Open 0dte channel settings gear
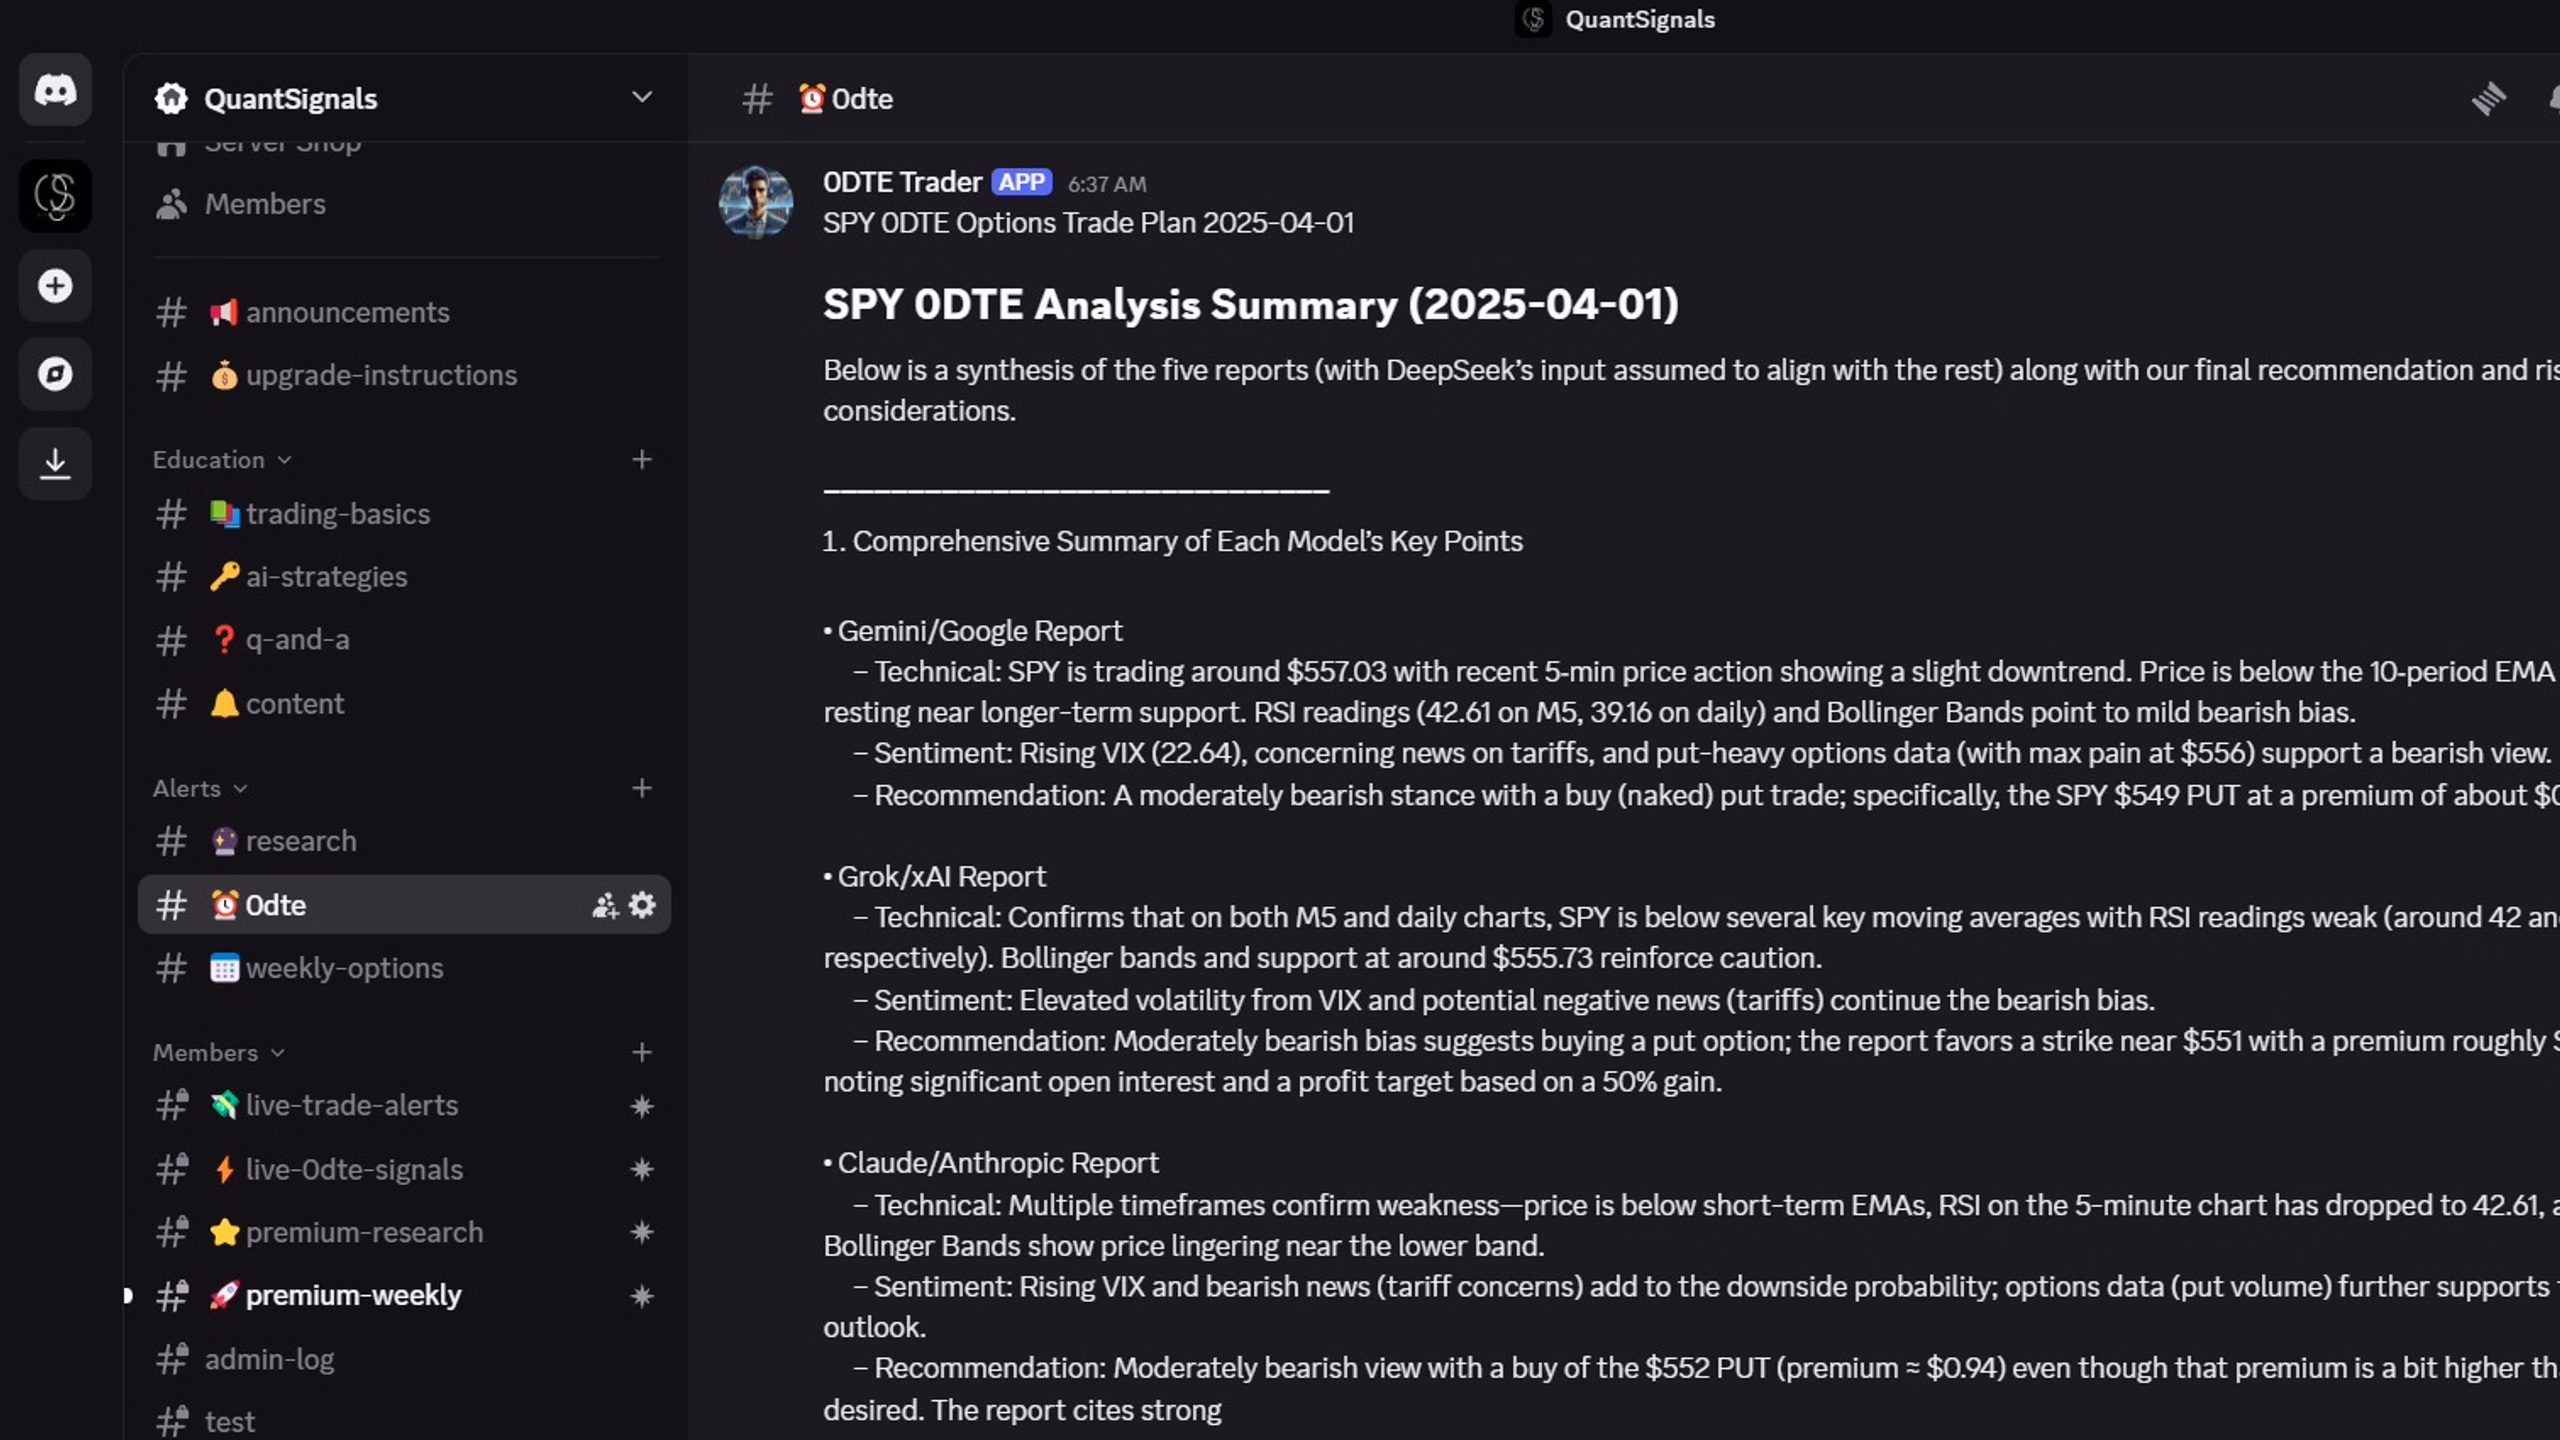2560x1440 pixels. pos(642,905)
